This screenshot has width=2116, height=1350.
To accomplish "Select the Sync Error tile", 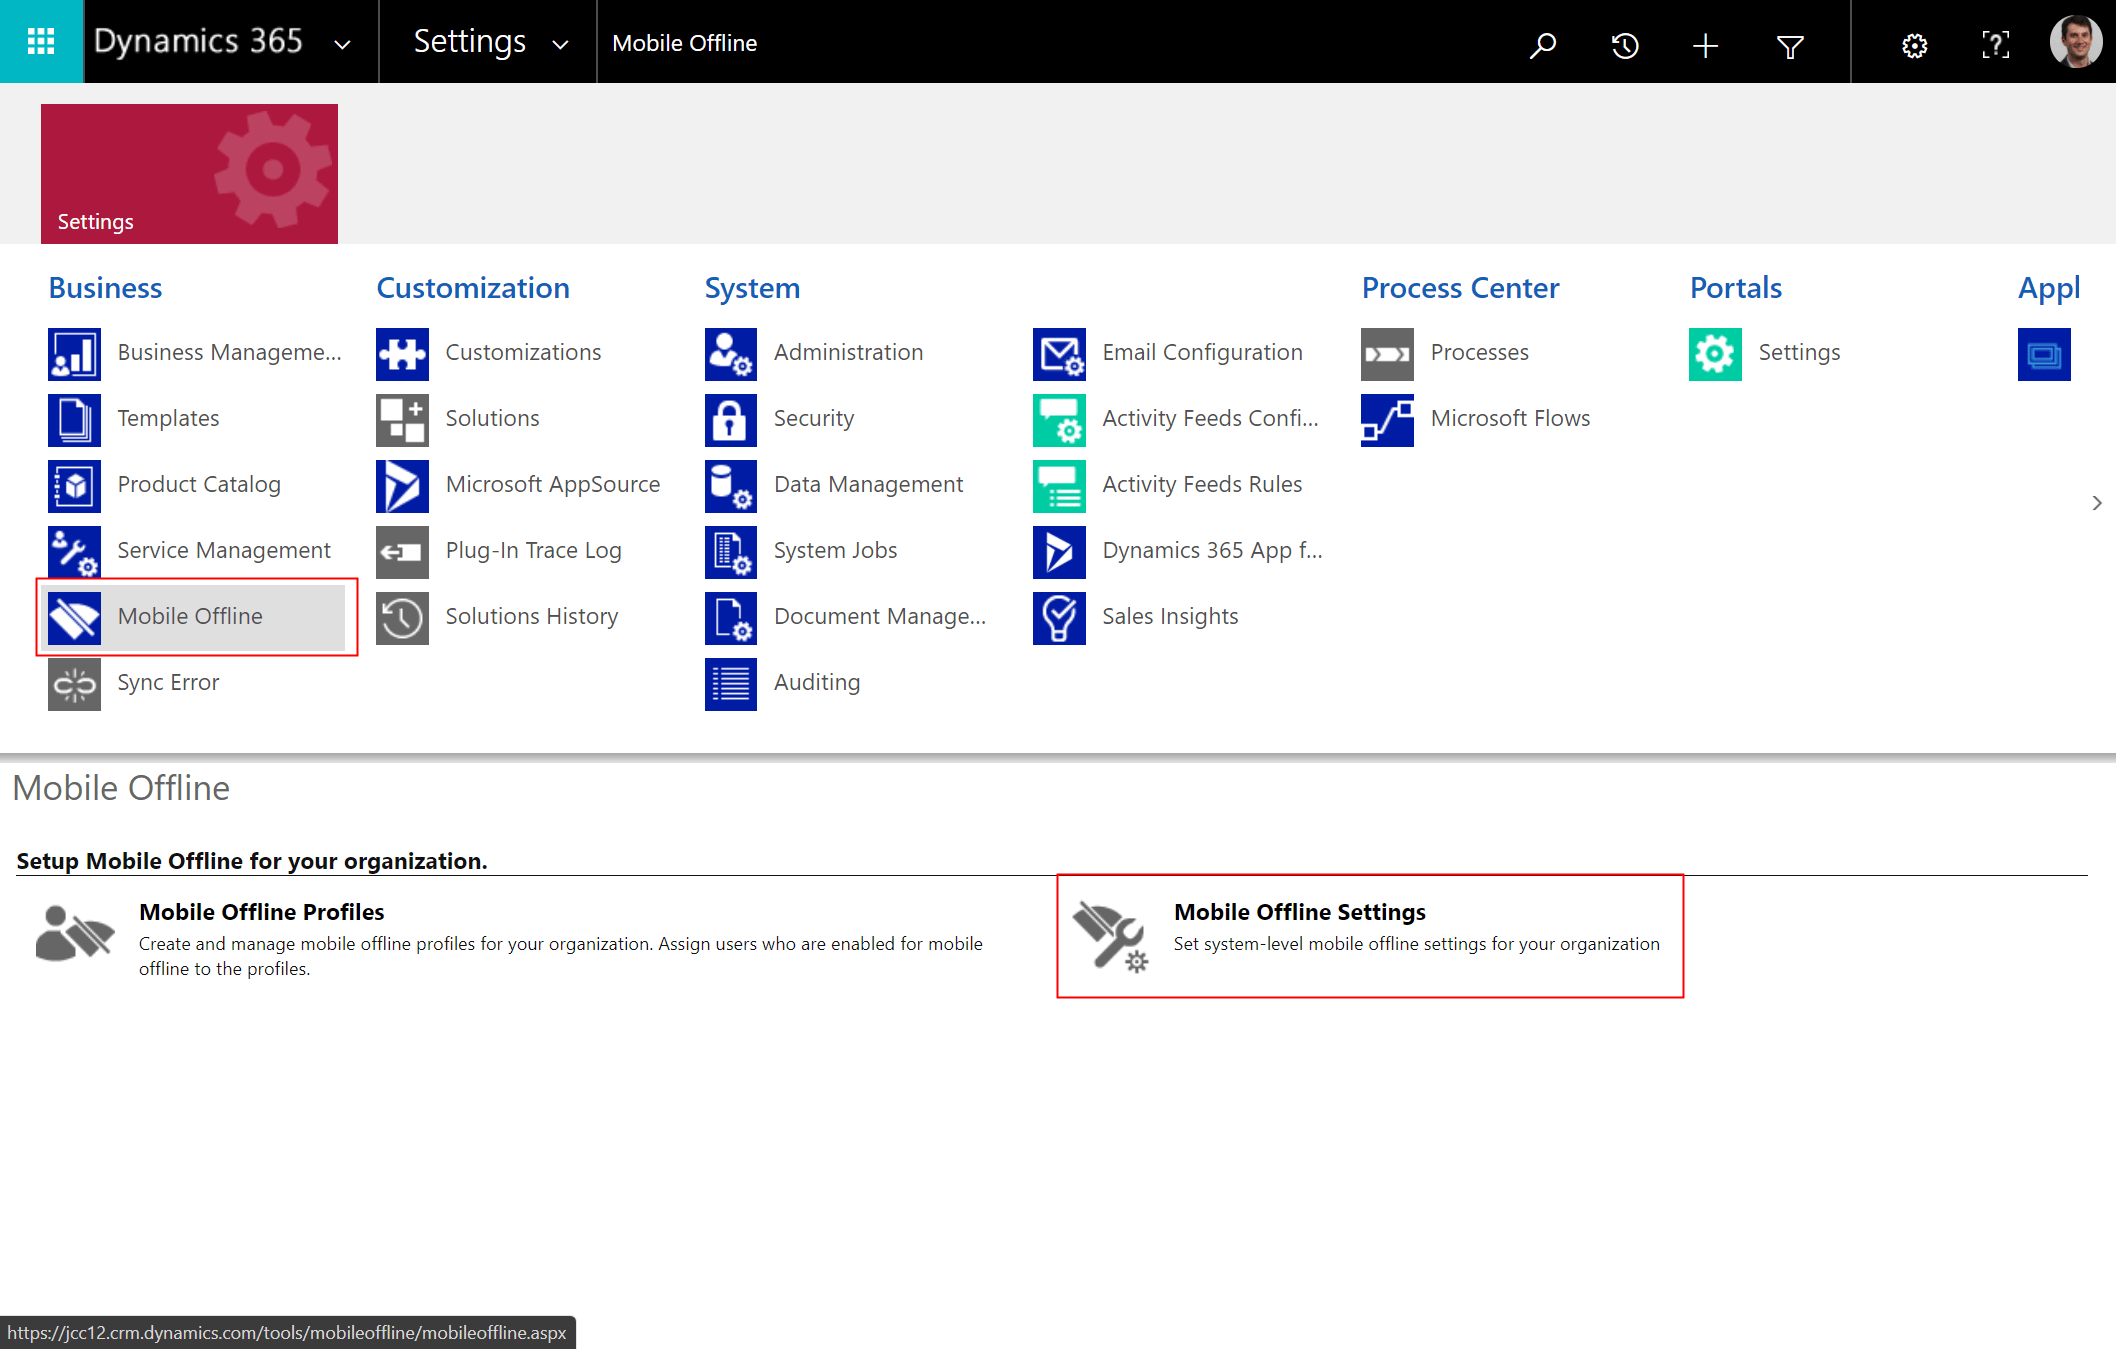I will coord(167,682).
